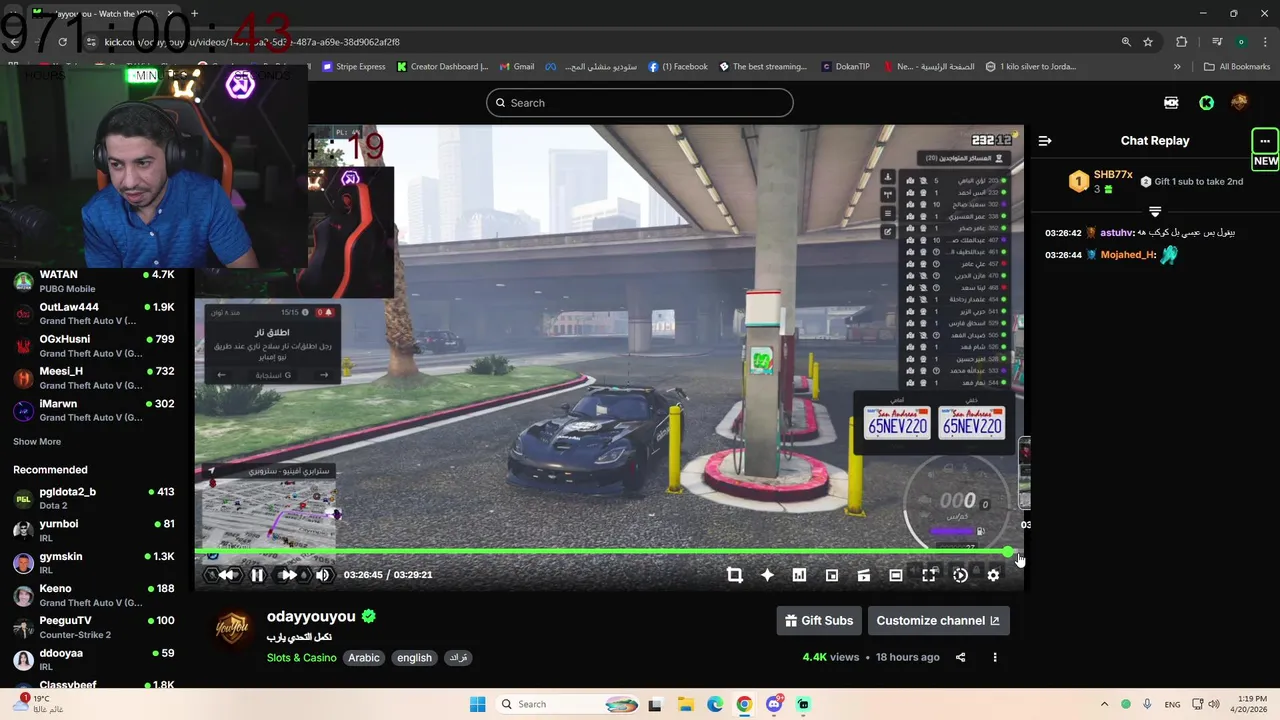
Task: Open the three-dot menu beside share
Action: pos(994,657)
